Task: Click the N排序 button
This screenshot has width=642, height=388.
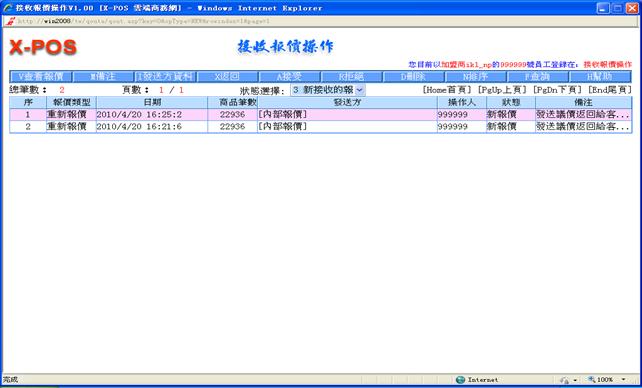Action: point(476,77)
